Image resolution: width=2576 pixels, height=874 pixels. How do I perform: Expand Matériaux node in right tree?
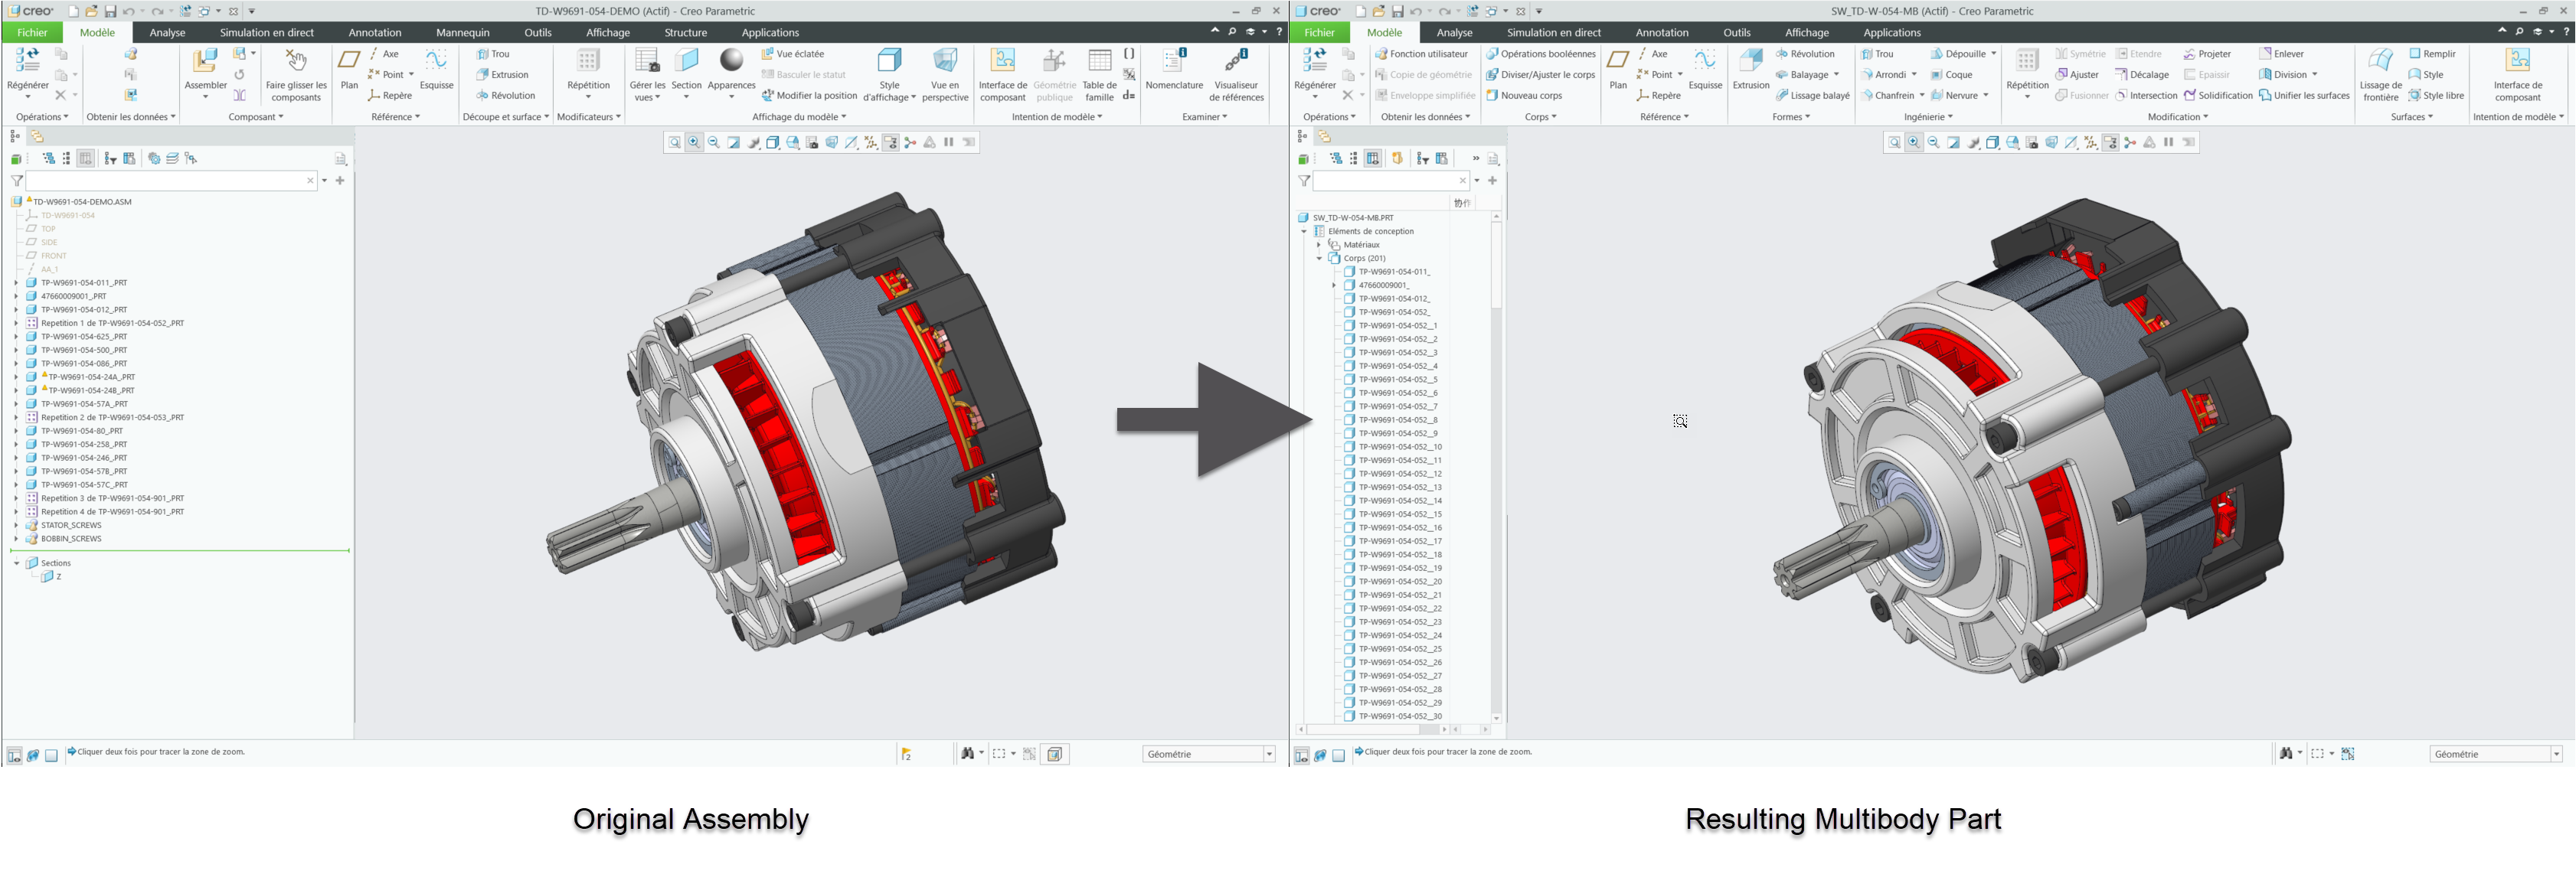1319,245
